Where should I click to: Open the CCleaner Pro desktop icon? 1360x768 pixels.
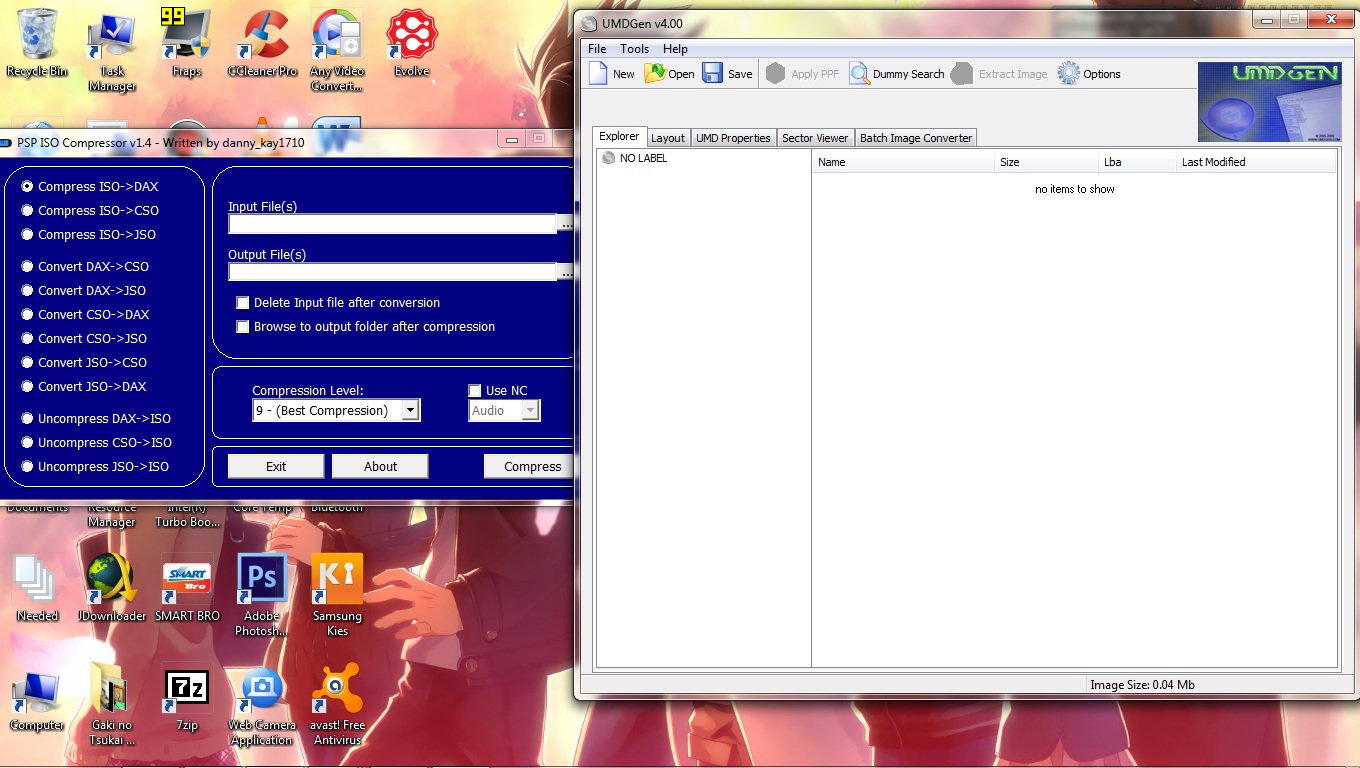[x=262, y=38]
